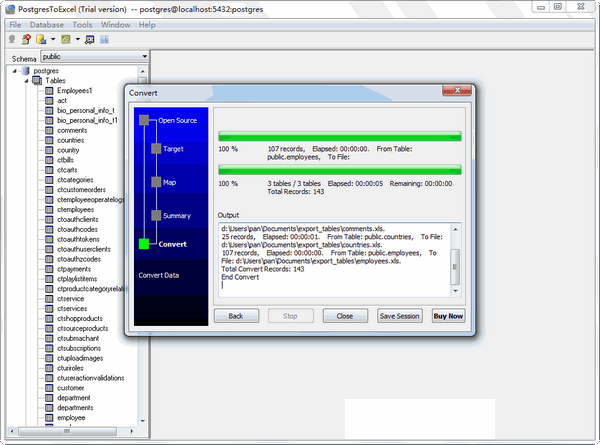Click the Save Session button
Image resolution: width=600 pixels, height=445 pixels.
(x=400, y=316)
